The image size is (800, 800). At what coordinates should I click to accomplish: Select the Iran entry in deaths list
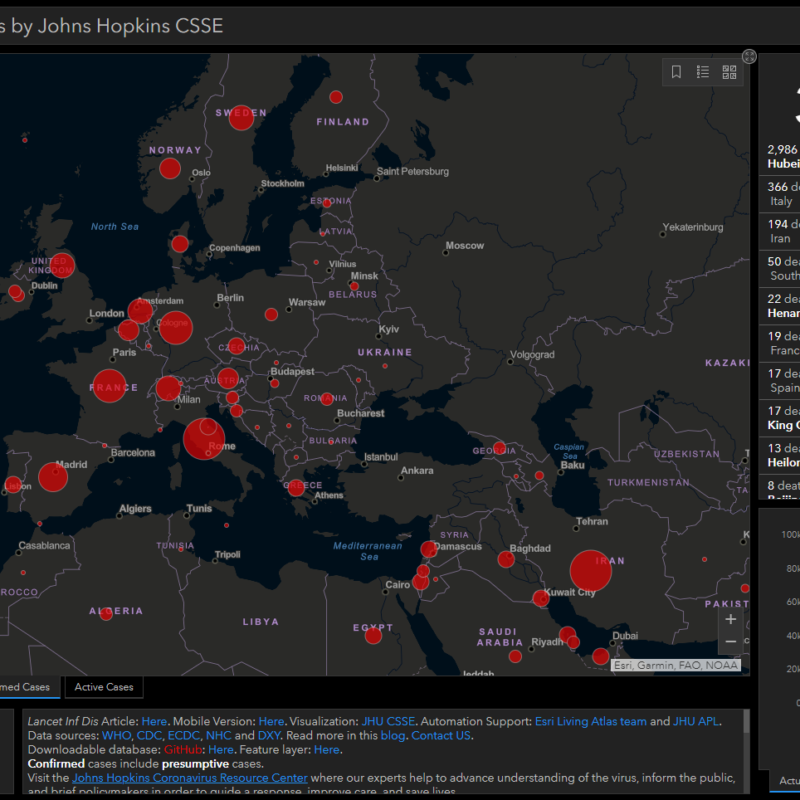tap(780, 231)
